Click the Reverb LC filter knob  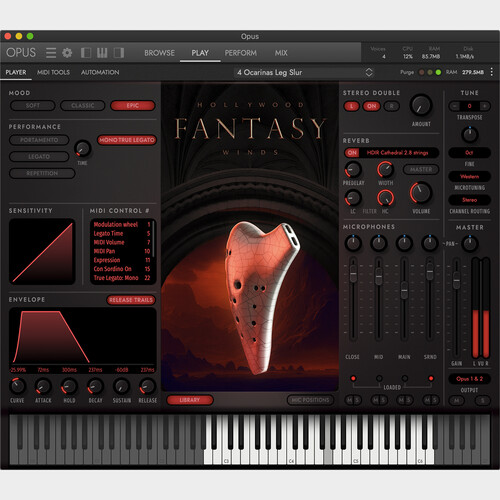[x=353, y=198]
